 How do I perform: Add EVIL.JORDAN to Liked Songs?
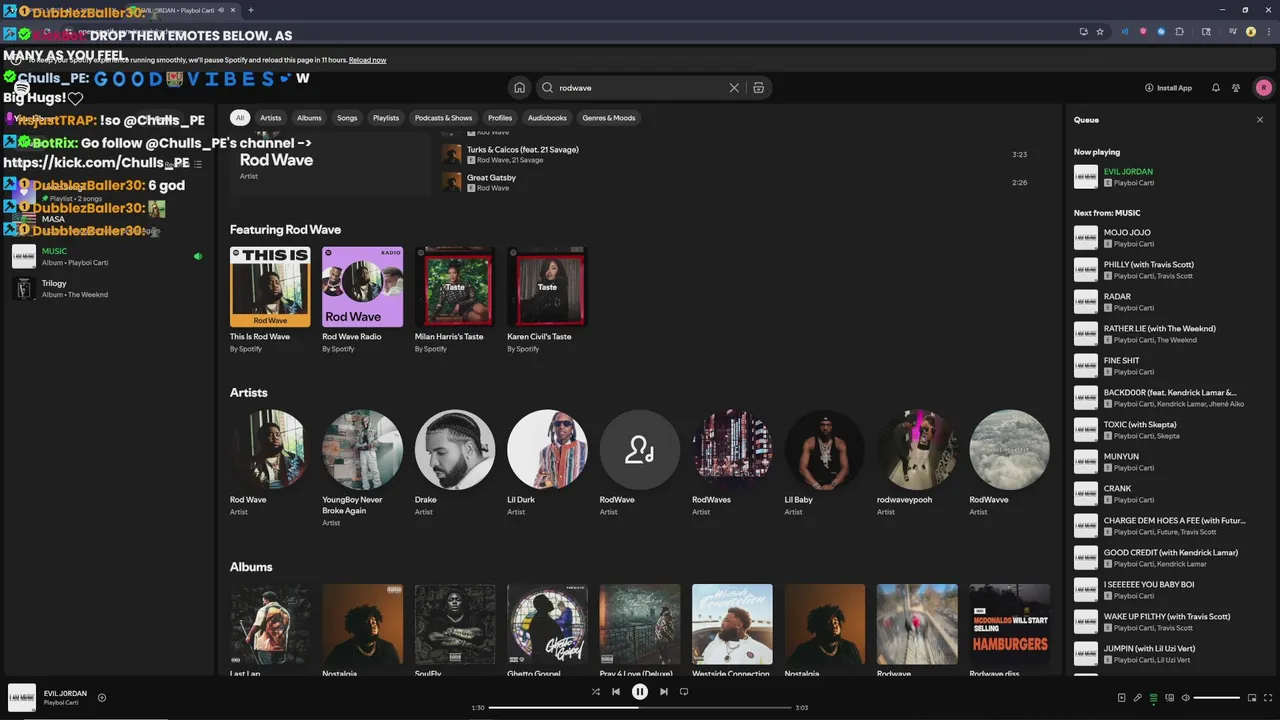[101, 698]
